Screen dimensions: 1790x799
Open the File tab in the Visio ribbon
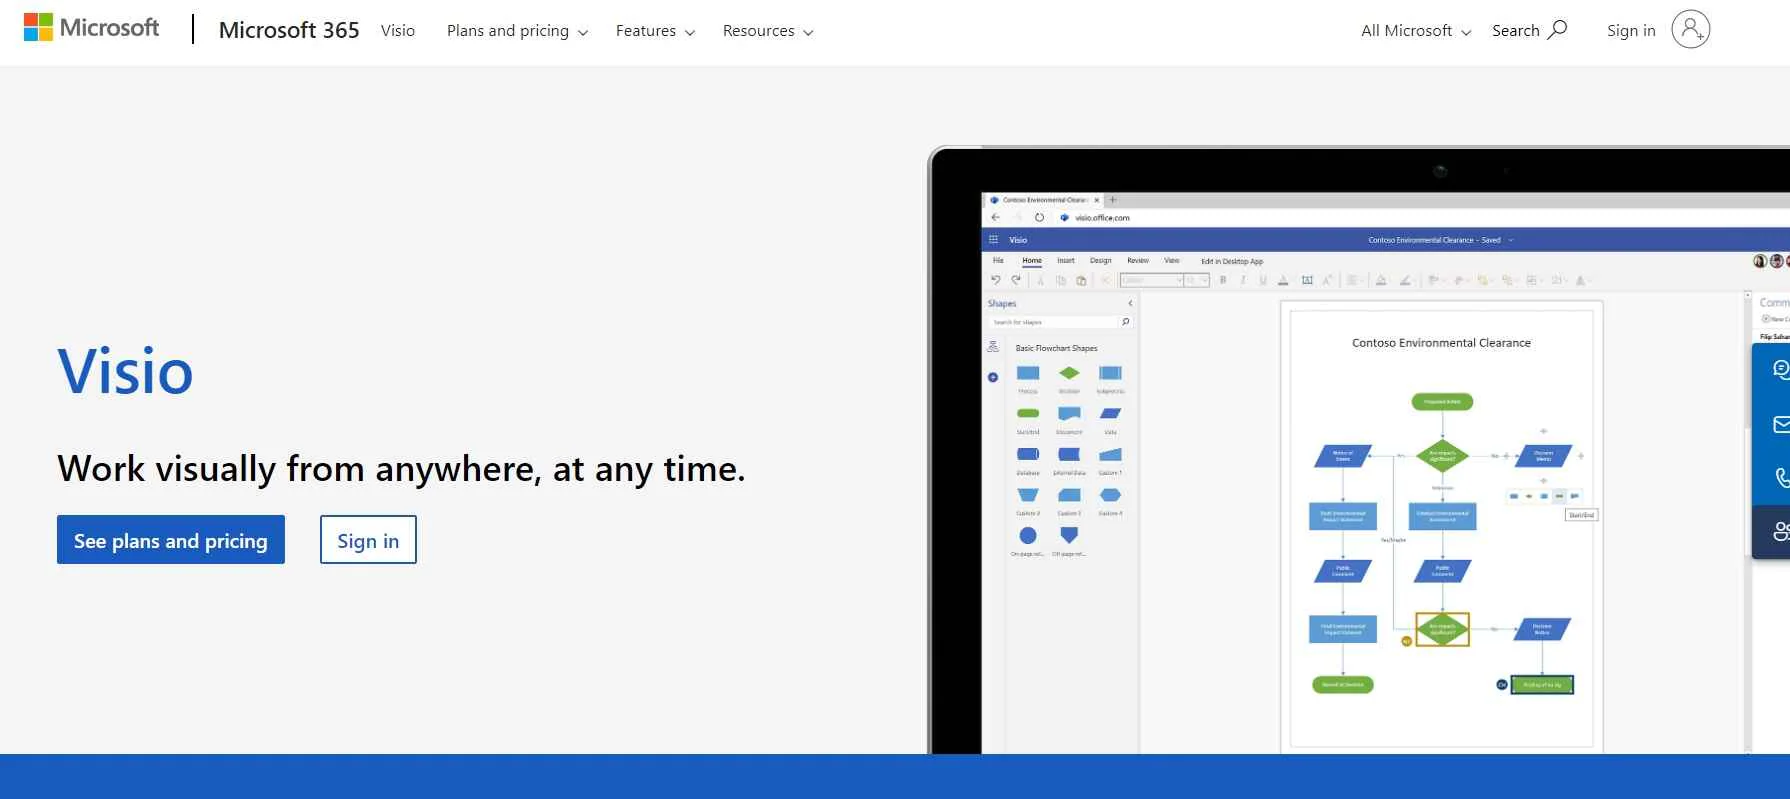click(998, 260)
